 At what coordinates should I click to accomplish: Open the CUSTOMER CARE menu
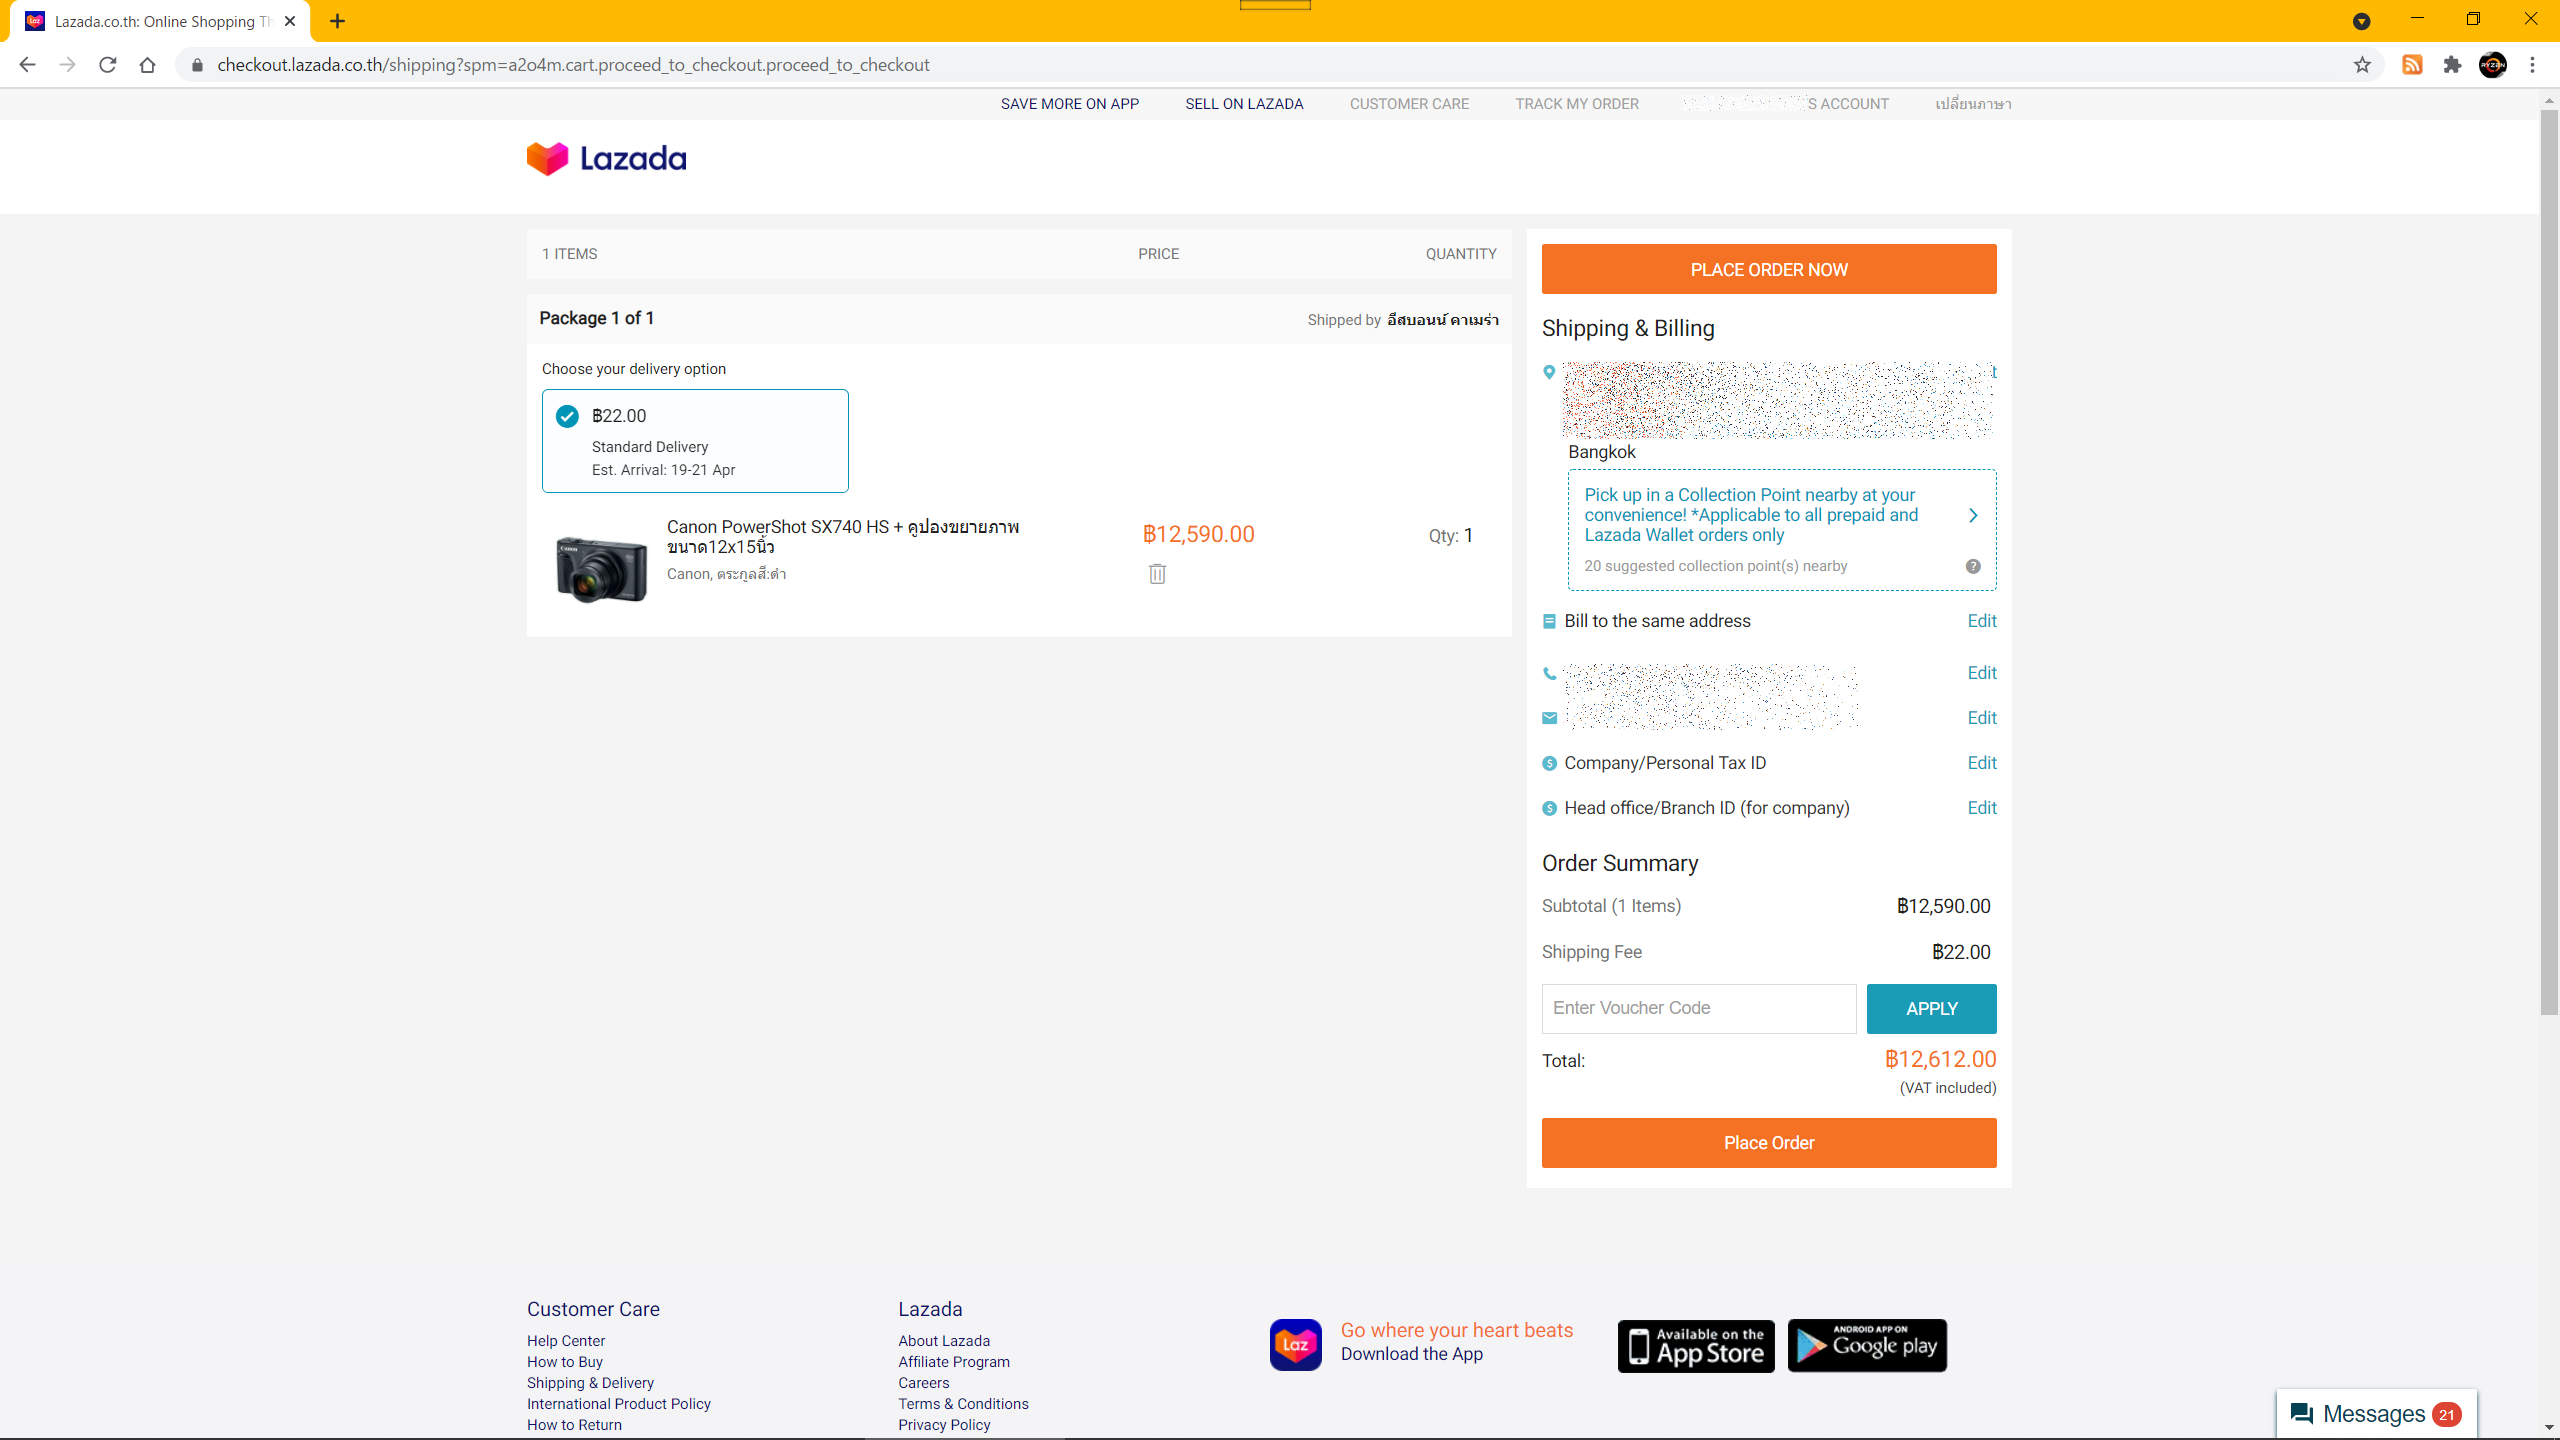pyautogui.click(x=1409, y=104)
